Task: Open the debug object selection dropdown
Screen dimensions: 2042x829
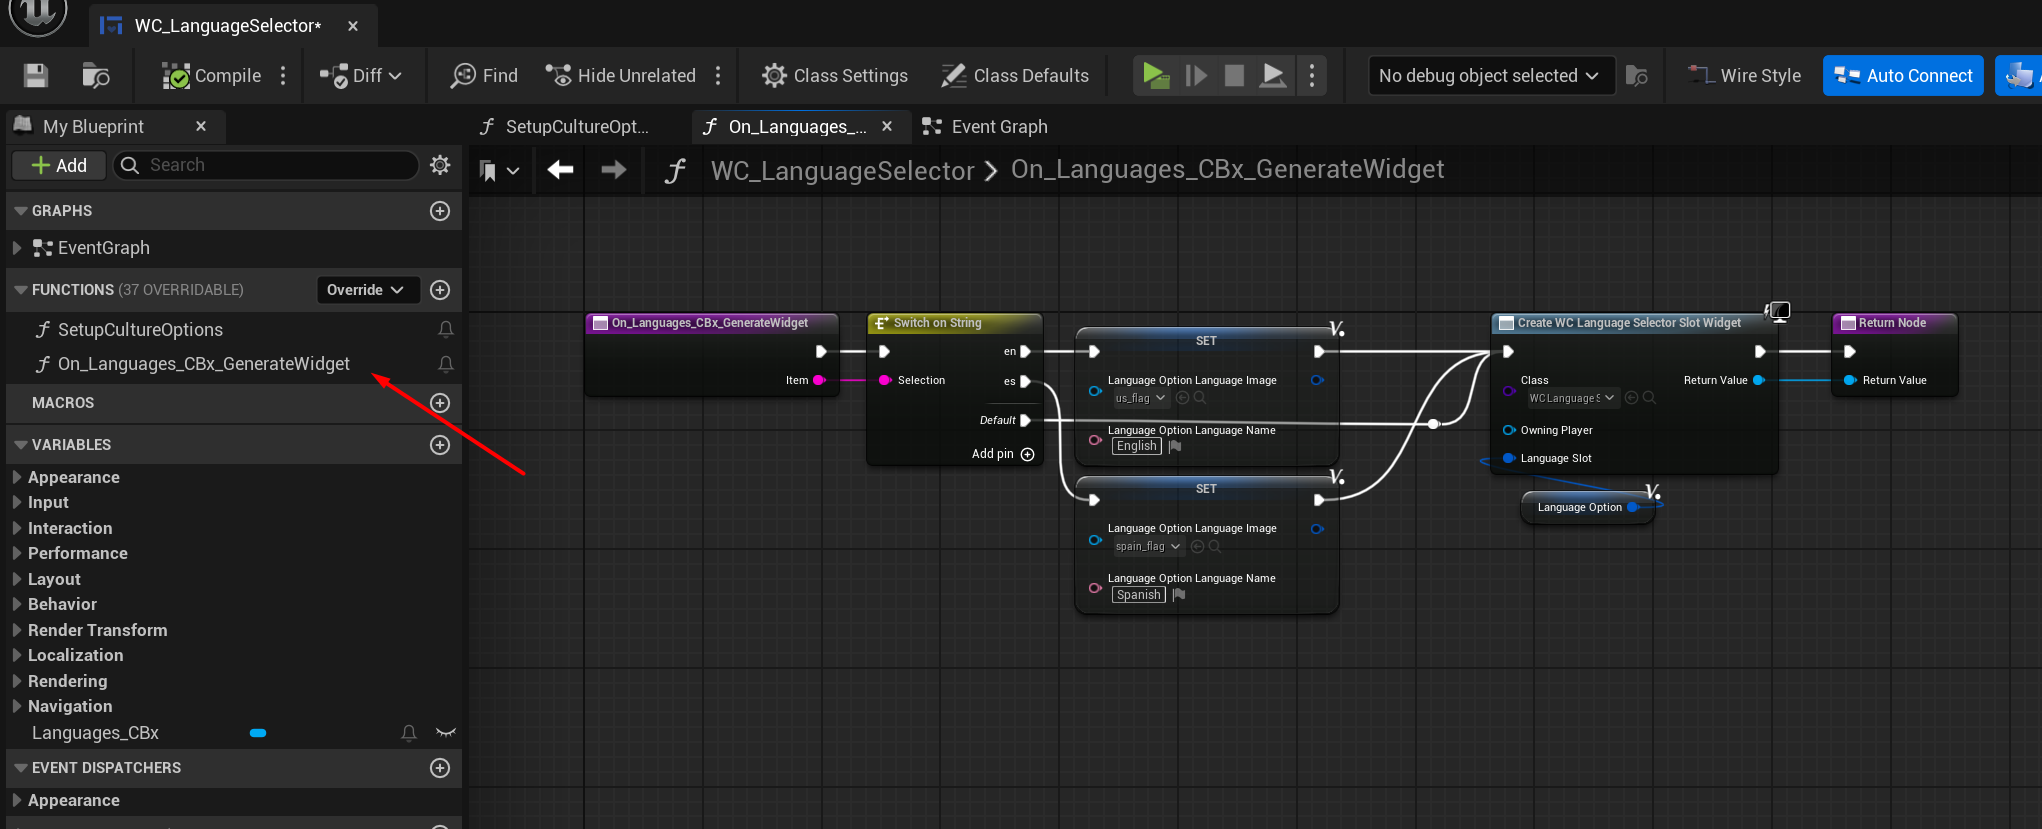Action: coord(1490,76)
